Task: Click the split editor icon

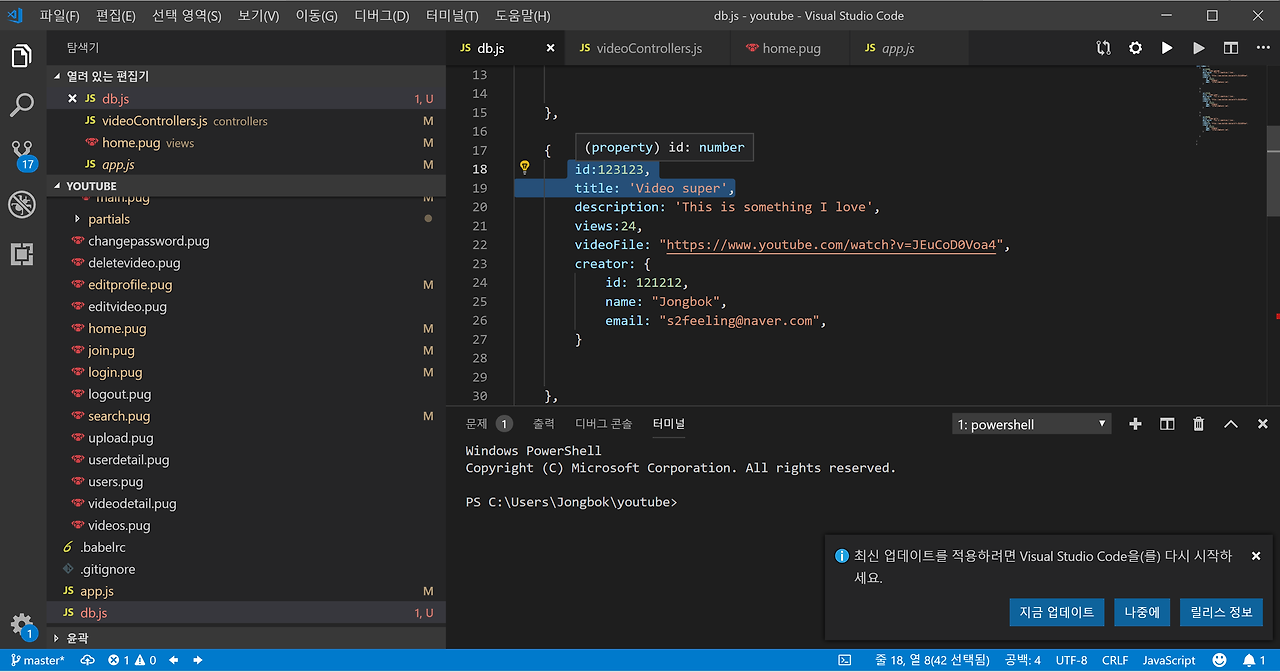Action: click(x=1231, y=48)
